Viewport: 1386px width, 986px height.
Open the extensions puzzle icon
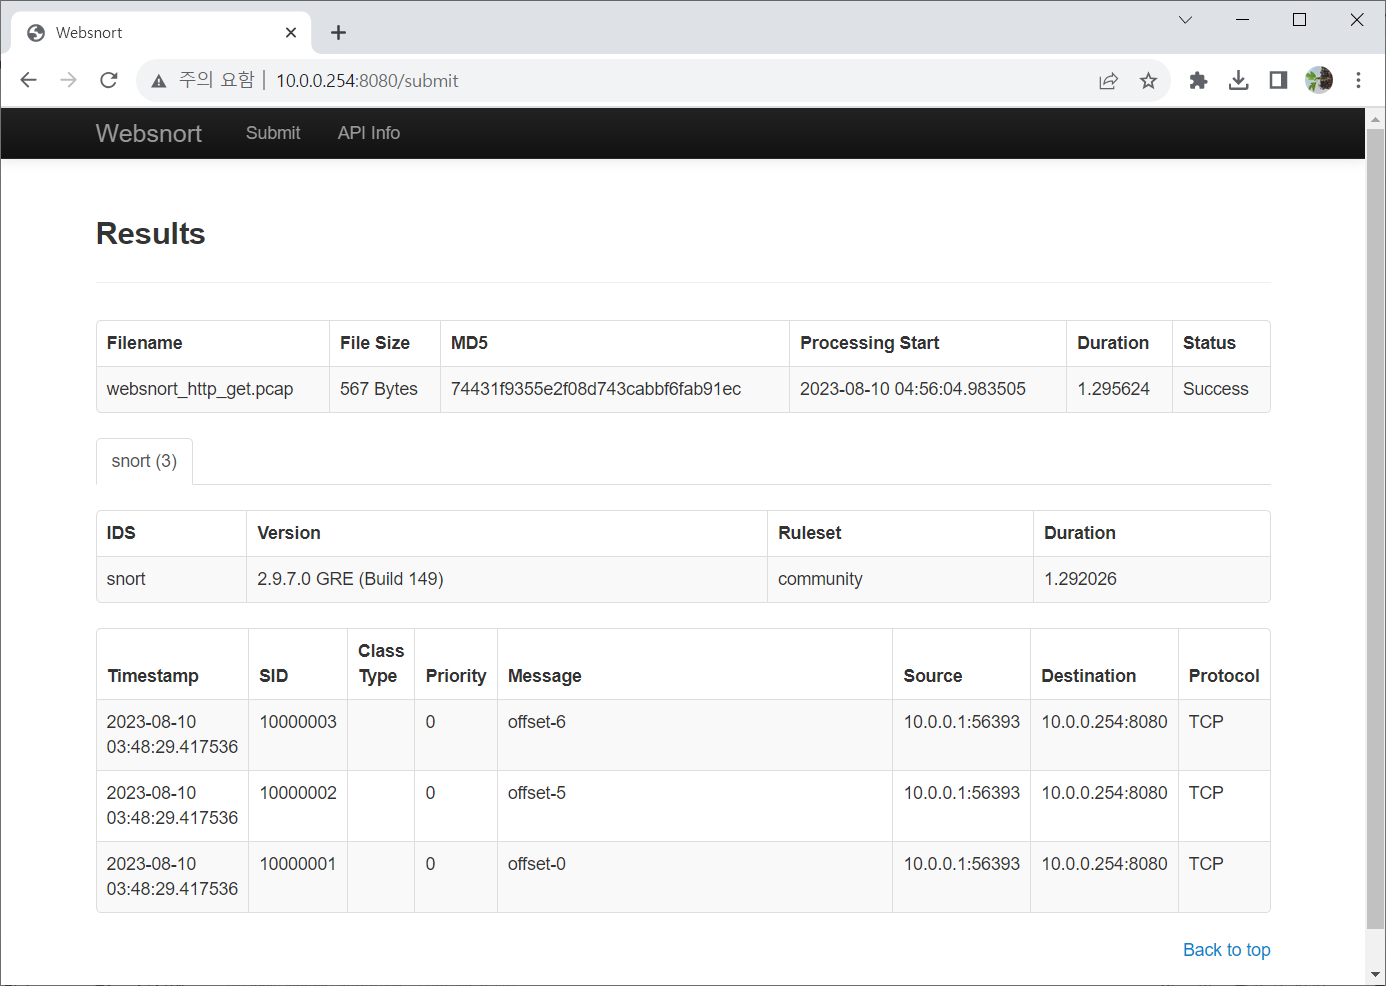point(1198,80)
